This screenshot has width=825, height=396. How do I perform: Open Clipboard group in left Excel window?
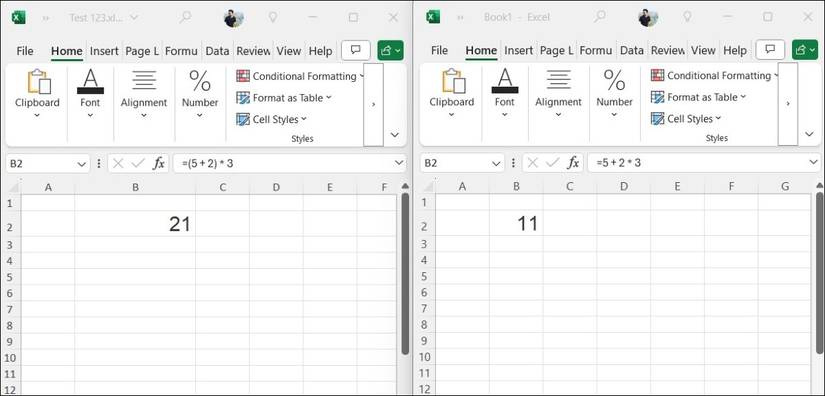click(x=37, y=94)
